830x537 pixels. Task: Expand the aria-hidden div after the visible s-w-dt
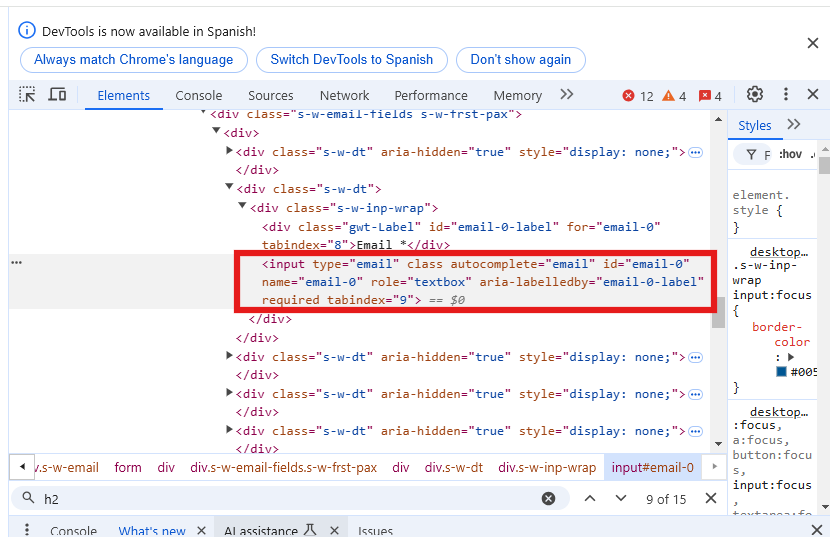[229, 355]
